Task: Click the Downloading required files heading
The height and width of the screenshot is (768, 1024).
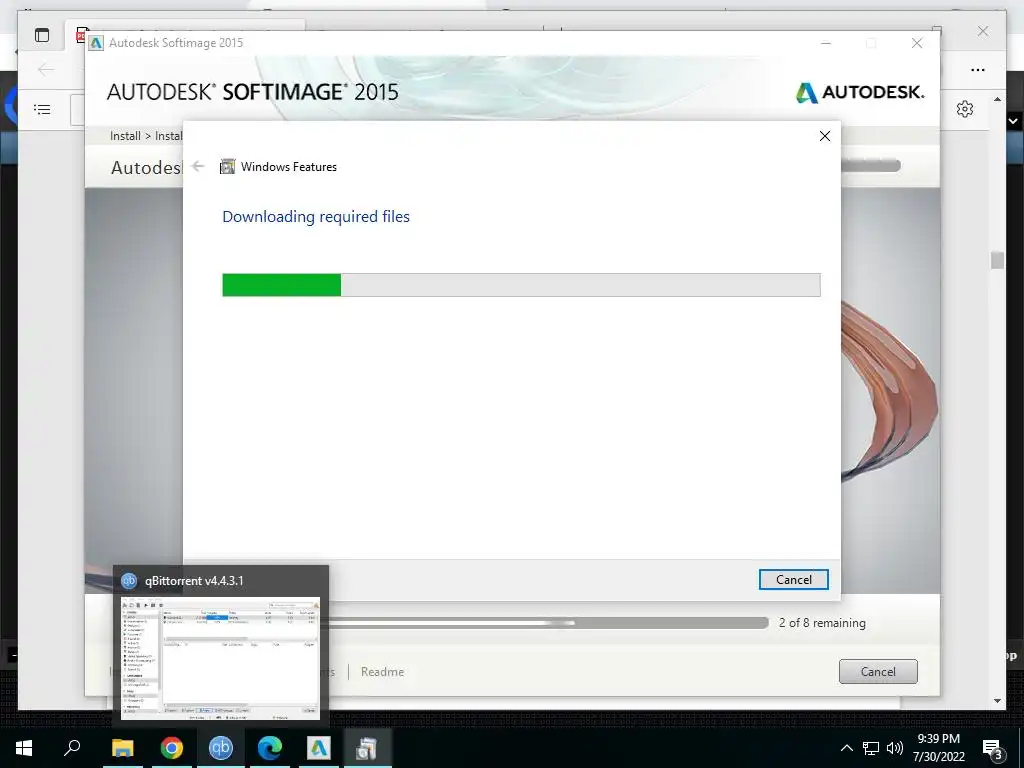Action: coord(316,217)
